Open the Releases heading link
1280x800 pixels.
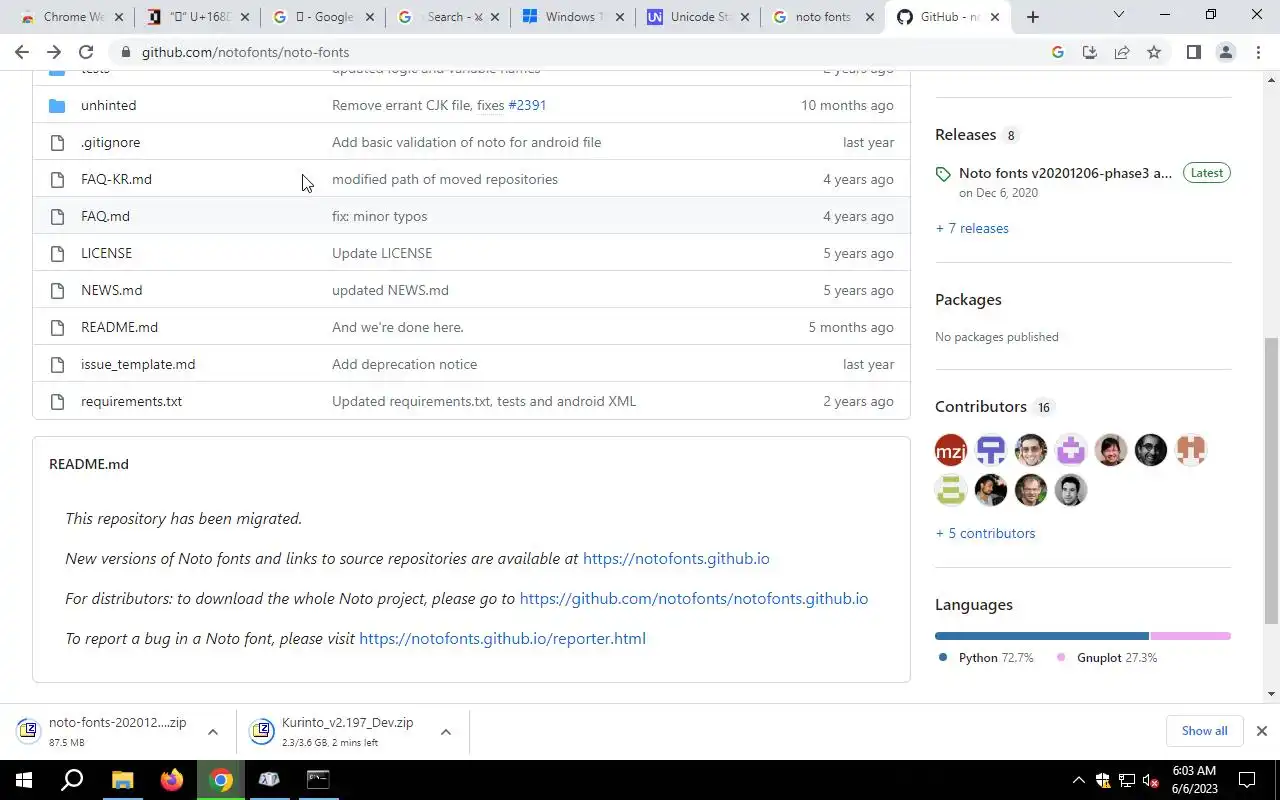[965, 134]
